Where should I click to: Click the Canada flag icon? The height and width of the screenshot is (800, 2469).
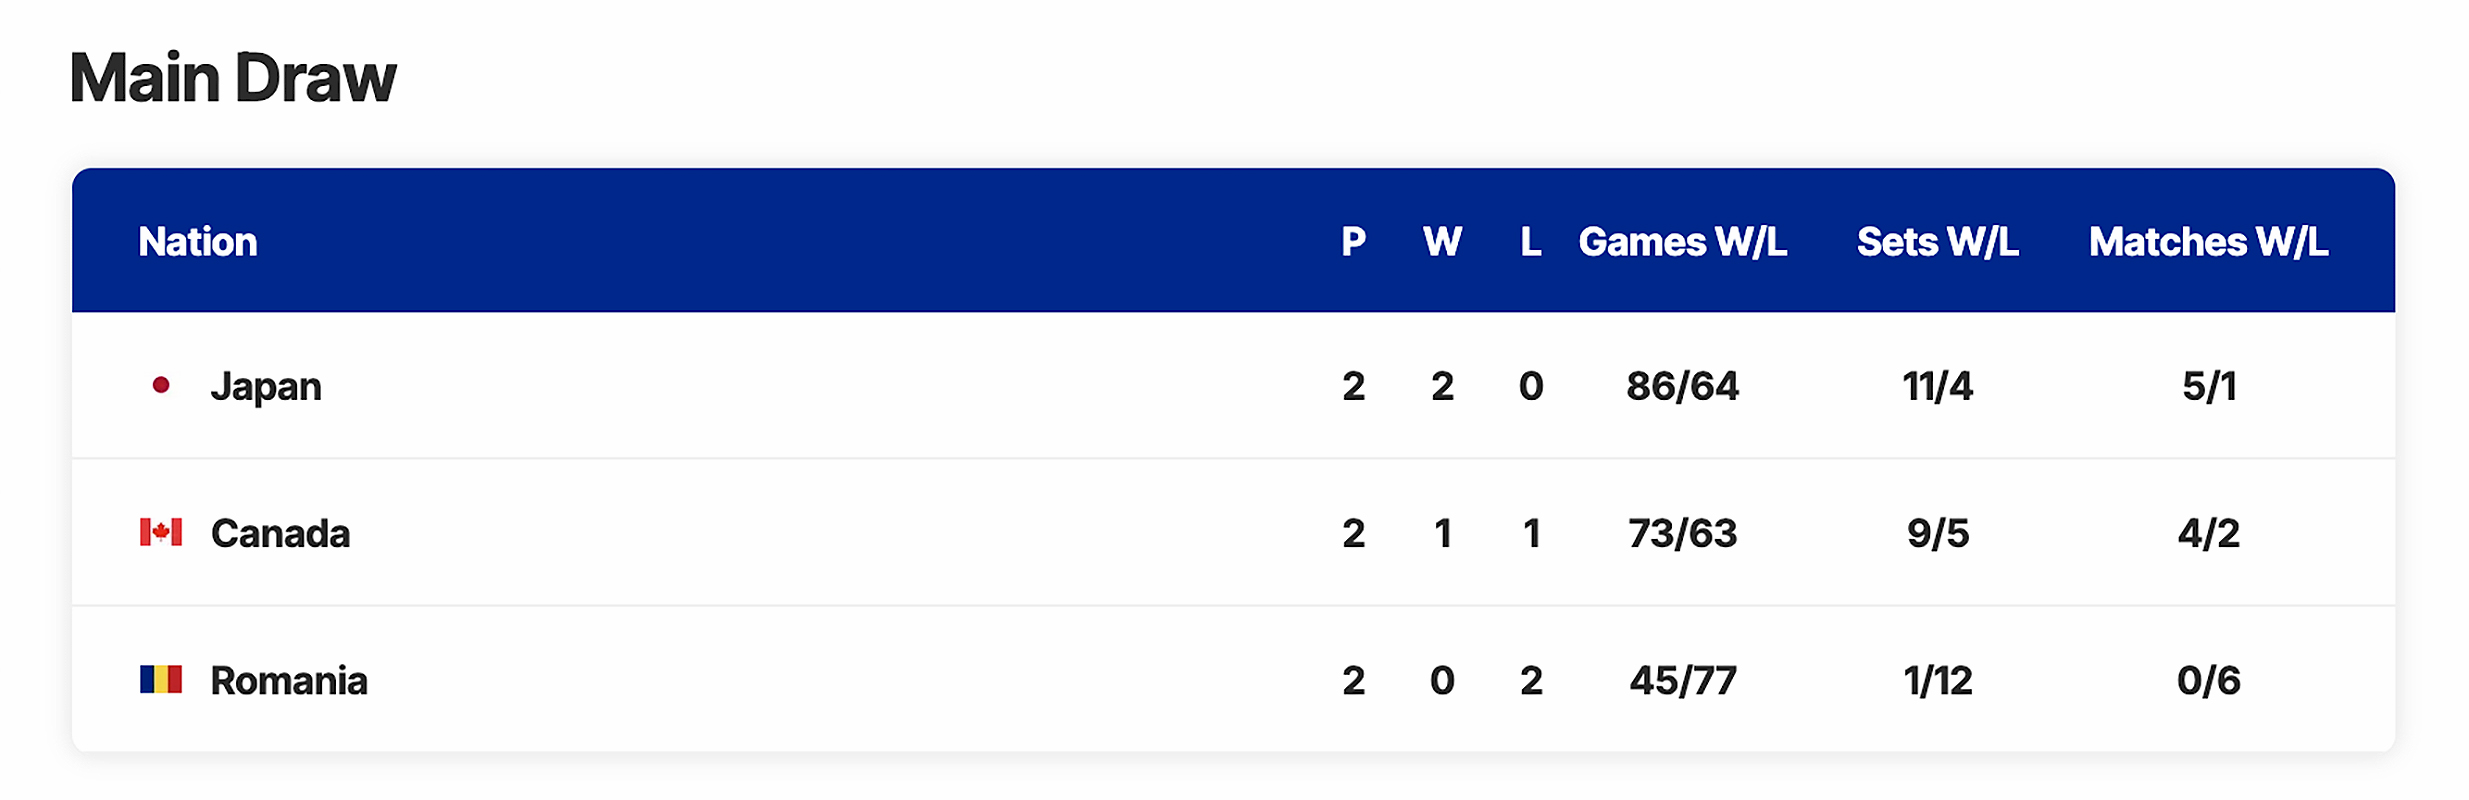point(160,532)
